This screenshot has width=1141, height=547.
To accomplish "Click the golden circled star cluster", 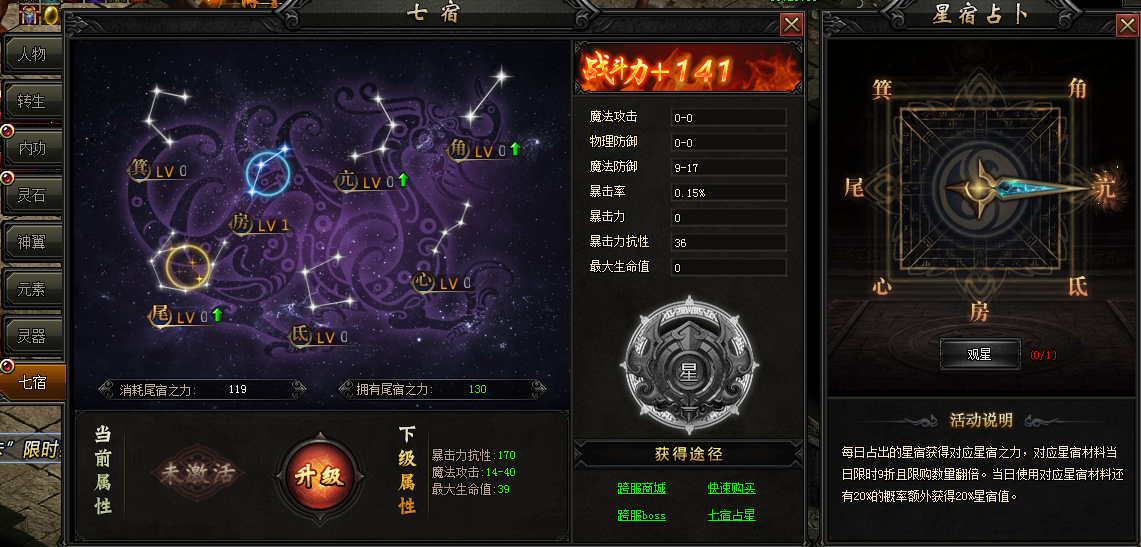I will point(188,265).
